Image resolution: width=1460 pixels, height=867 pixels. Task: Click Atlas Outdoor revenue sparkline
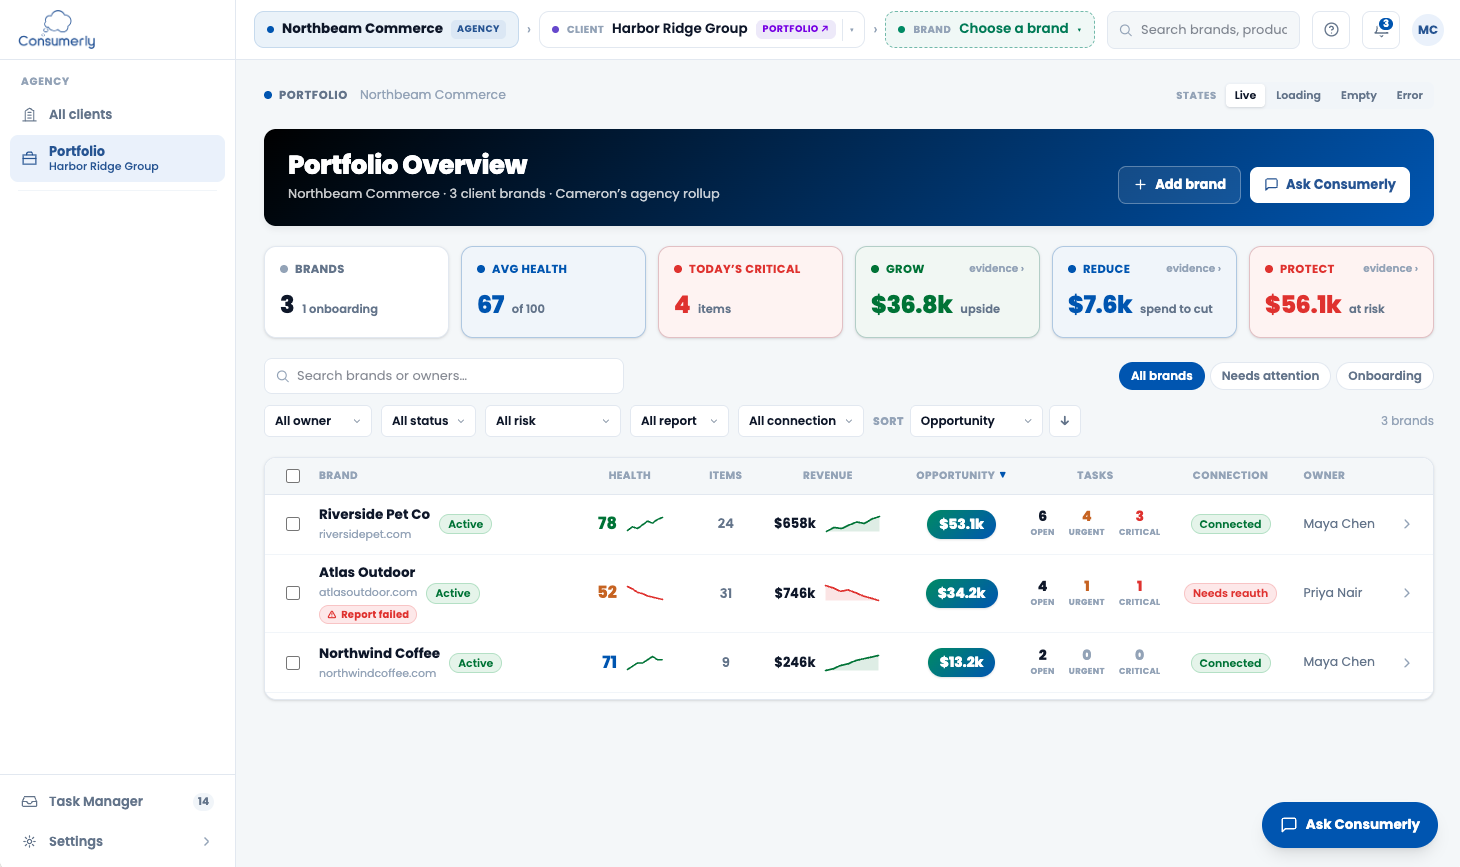852,593
